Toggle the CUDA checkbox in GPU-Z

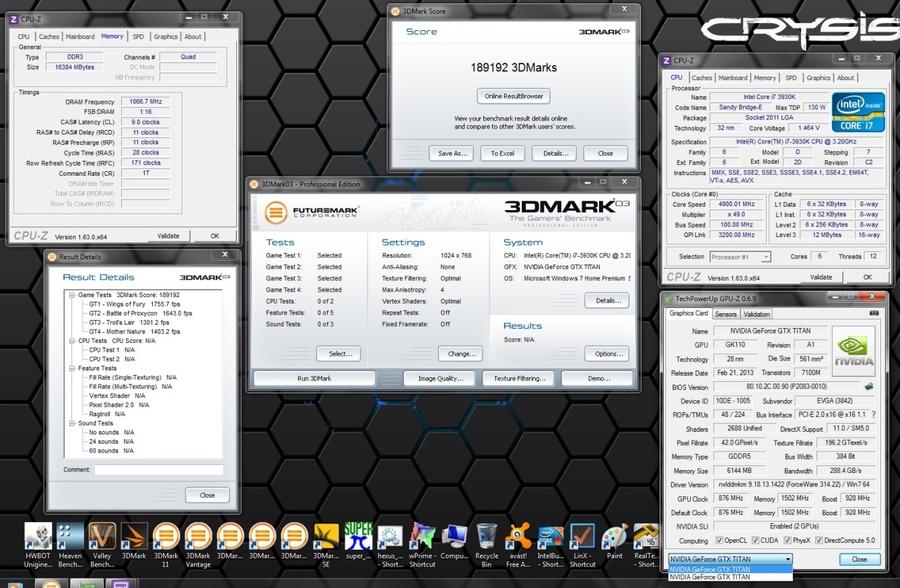pos(755,540)
